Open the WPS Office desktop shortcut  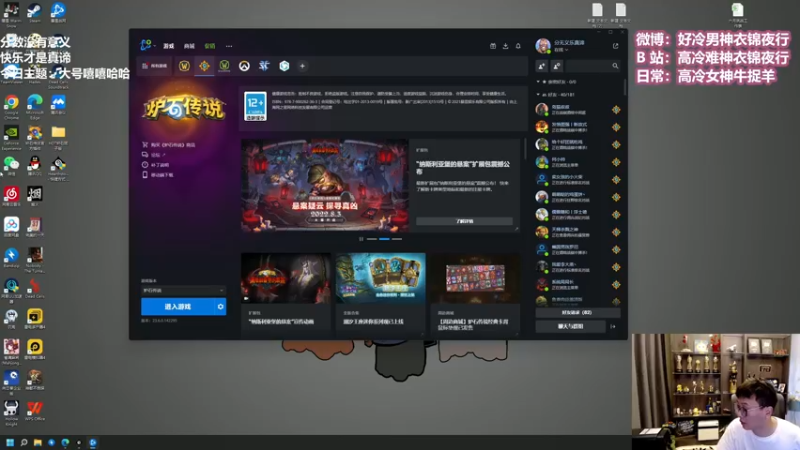tap(35, 411)
